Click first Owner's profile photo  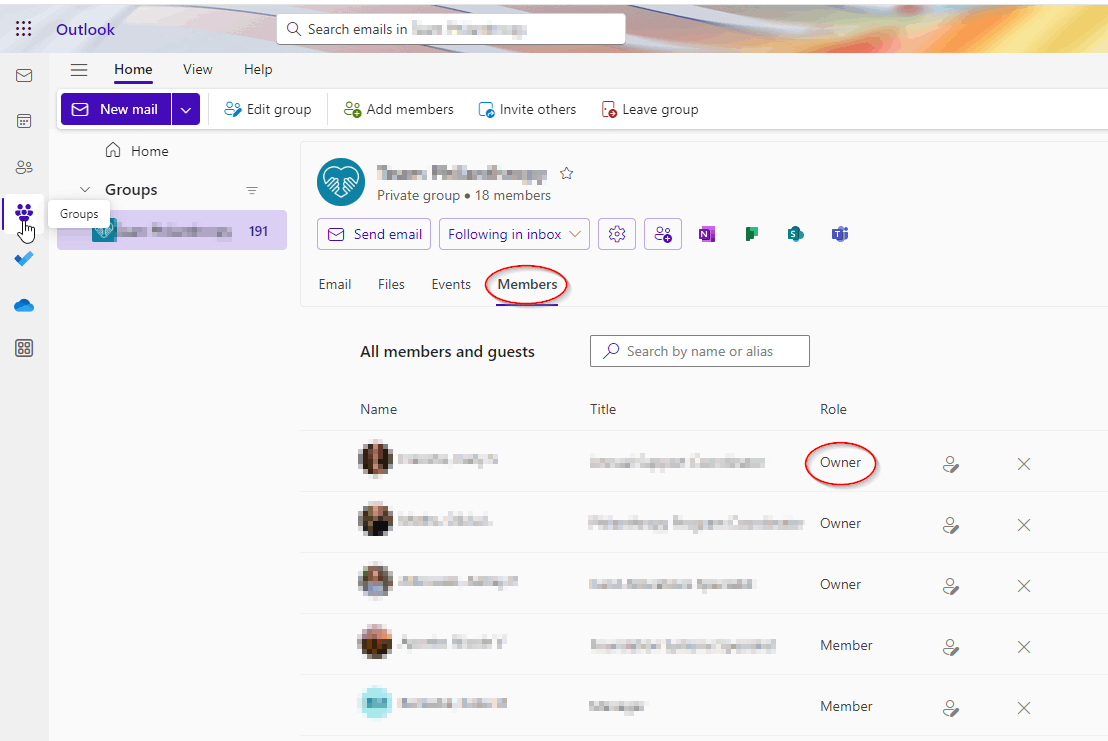pyautogui.click(x=375, y=459)
